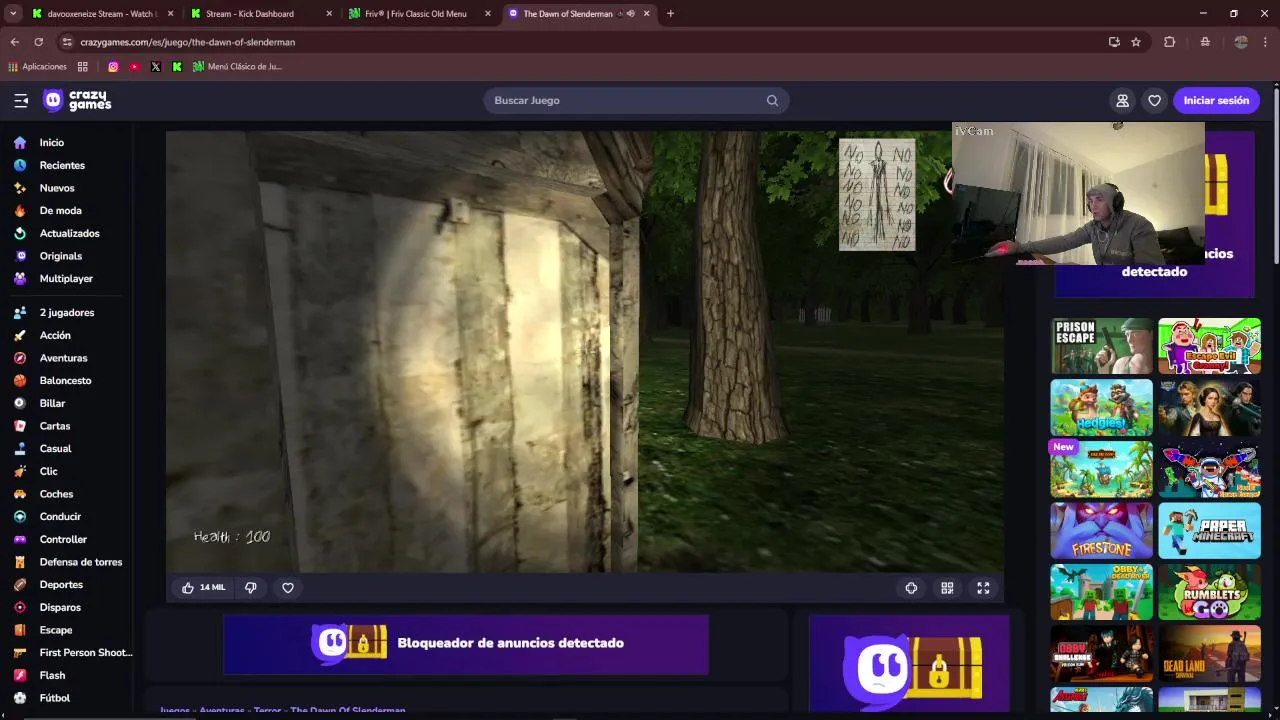1280x720 pixels.
Task: Switch to Friv Classic Old Menu tab
Action: (420, 14)
